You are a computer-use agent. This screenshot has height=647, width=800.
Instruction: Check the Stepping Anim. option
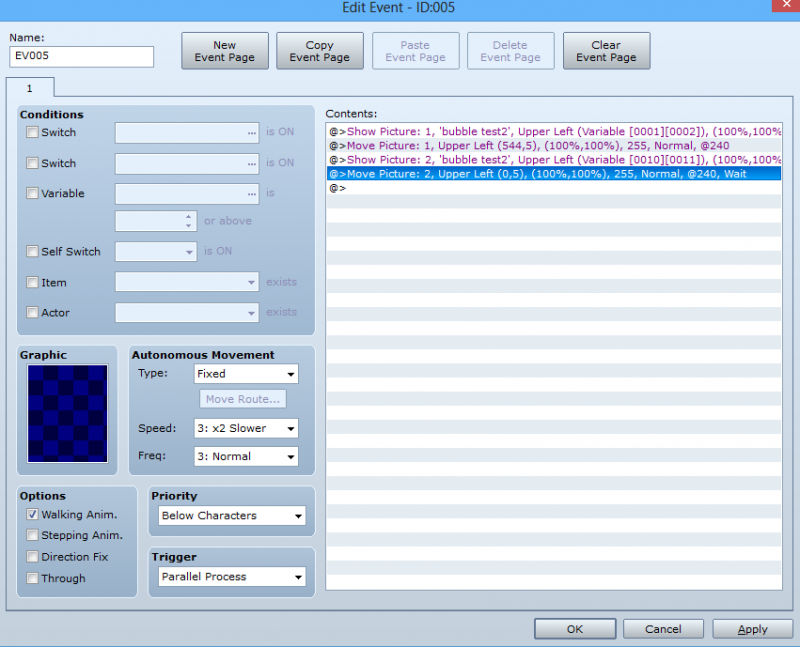pyautogui.click(x=32, y=535)
